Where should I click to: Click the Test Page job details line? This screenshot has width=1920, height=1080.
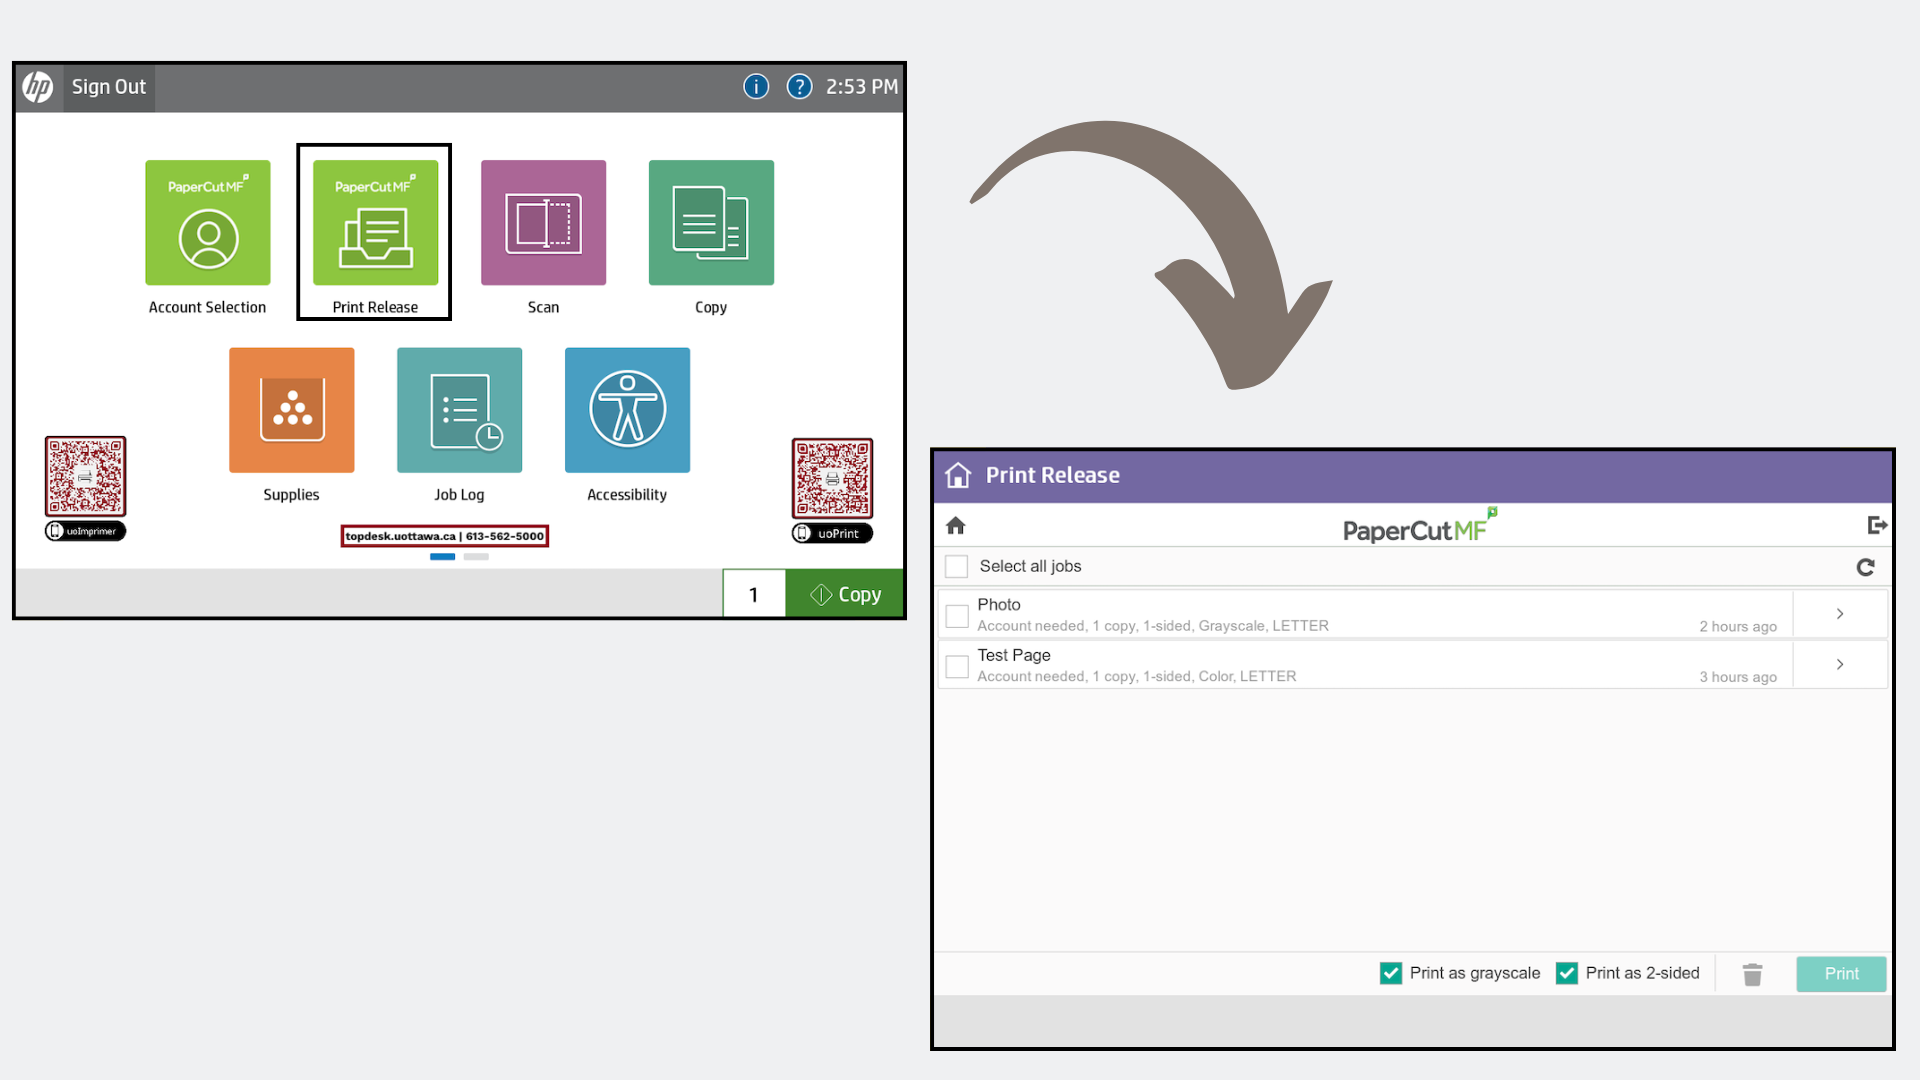(x=1137, y=676)
